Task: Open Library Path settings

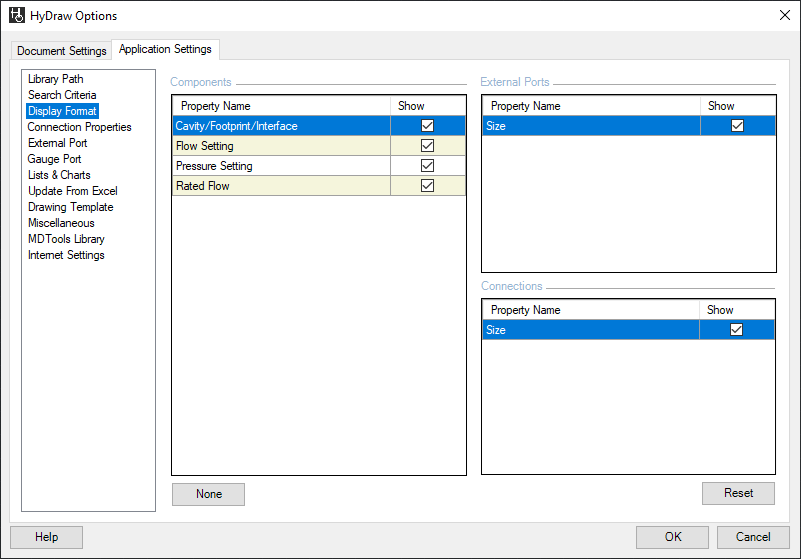Action: [x=56, y=79]
